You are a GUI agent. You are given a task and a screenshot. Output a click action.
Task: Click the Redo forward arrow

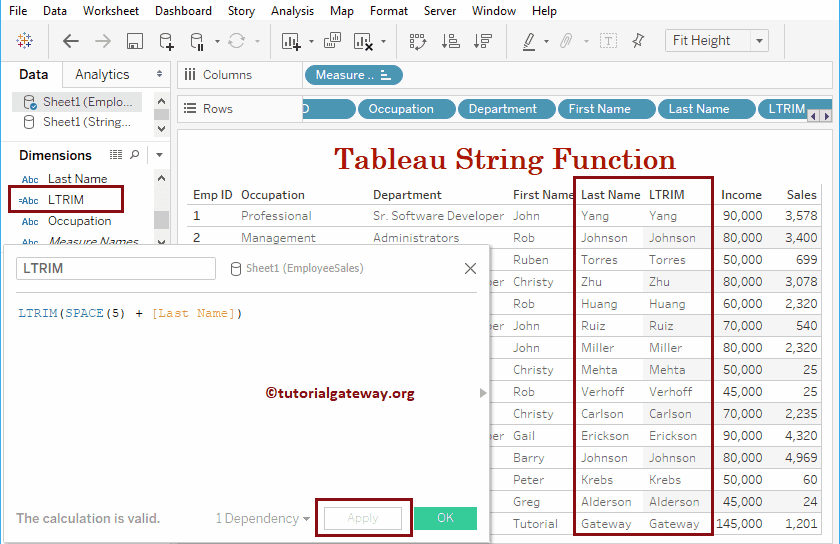[103, 41]
